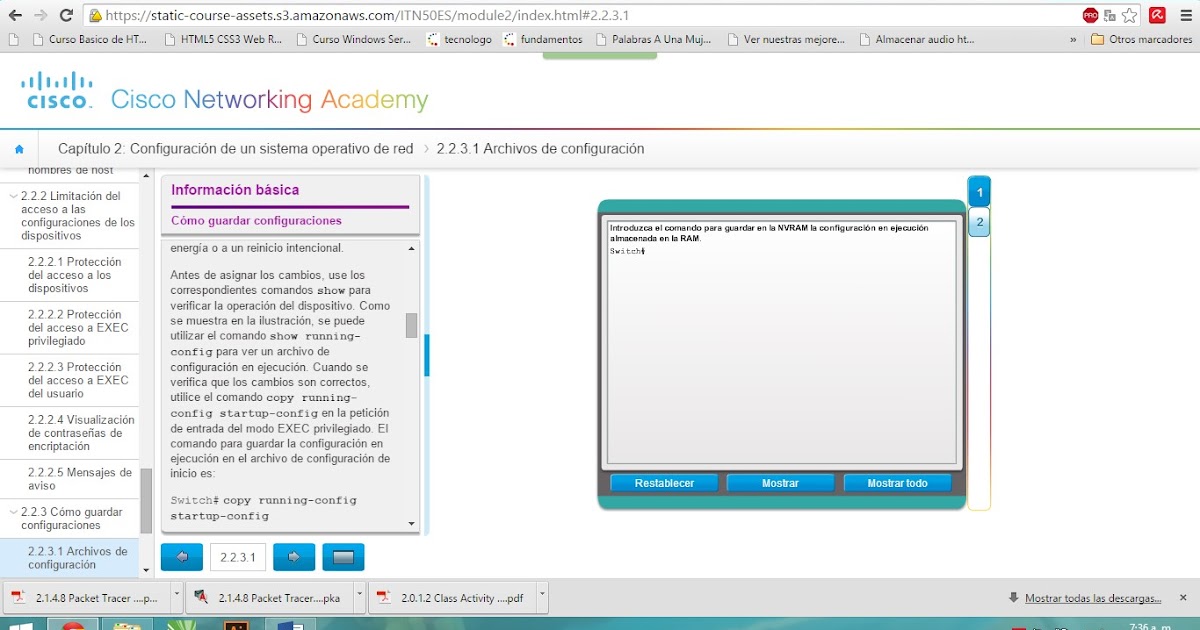Screen dimensions: 1200x630
Task: Click Mostrar todo to reveal all answers
Action: 897,483
